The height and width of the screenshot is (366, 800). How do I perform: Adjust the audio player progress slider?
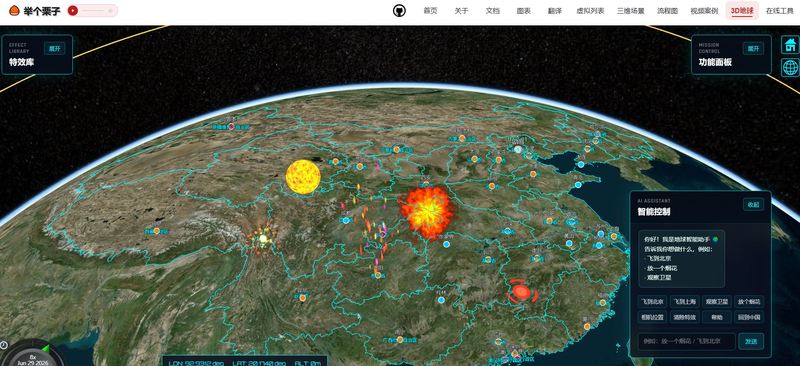(x=97, y=11)
